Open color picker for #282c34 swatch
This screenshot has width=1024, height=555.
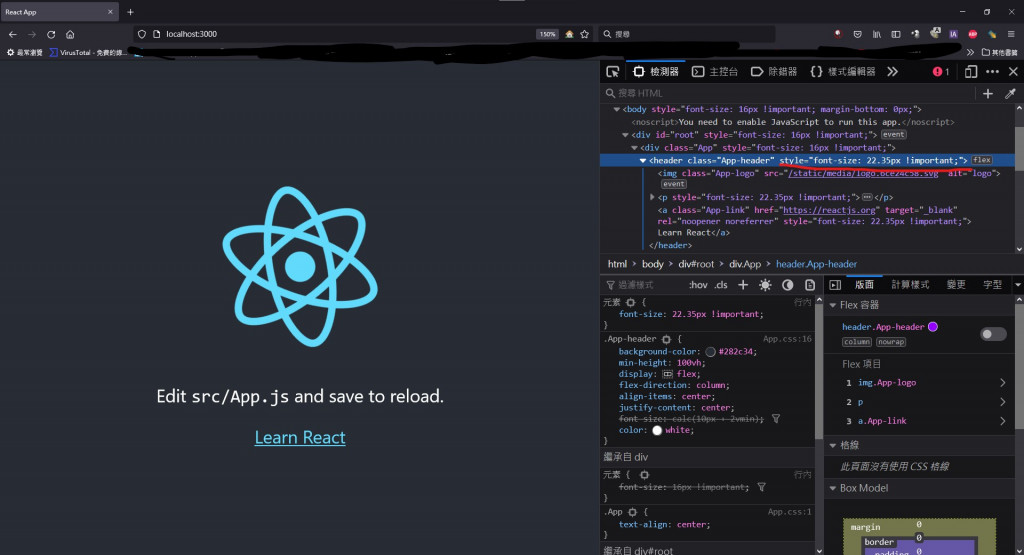click(x=711, y=352)
